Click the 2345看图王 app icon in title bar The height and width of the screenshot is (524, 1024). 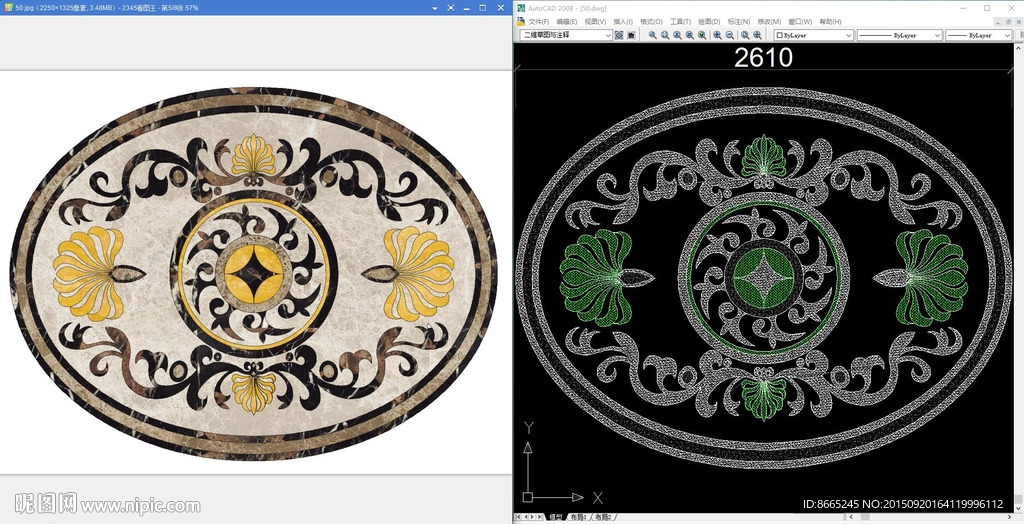tap(8, 8)
